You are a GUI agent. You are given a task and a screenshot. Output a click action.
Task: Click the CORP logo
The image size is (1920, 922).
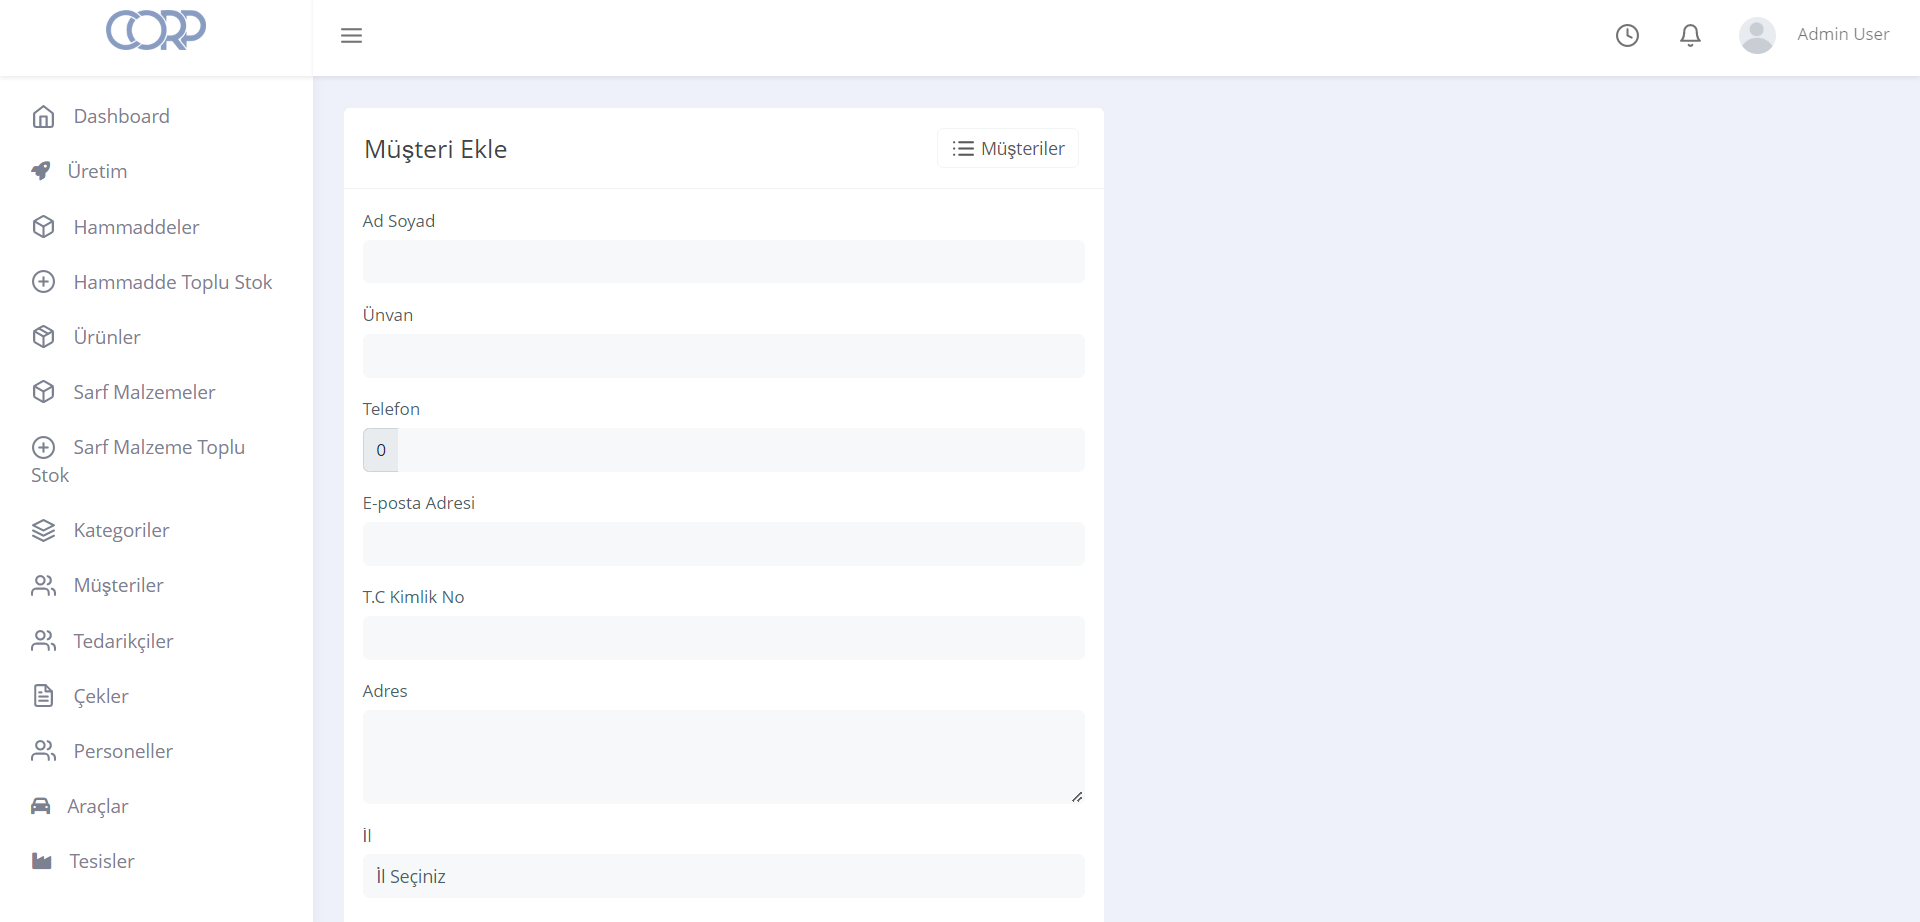pos(156,31)
